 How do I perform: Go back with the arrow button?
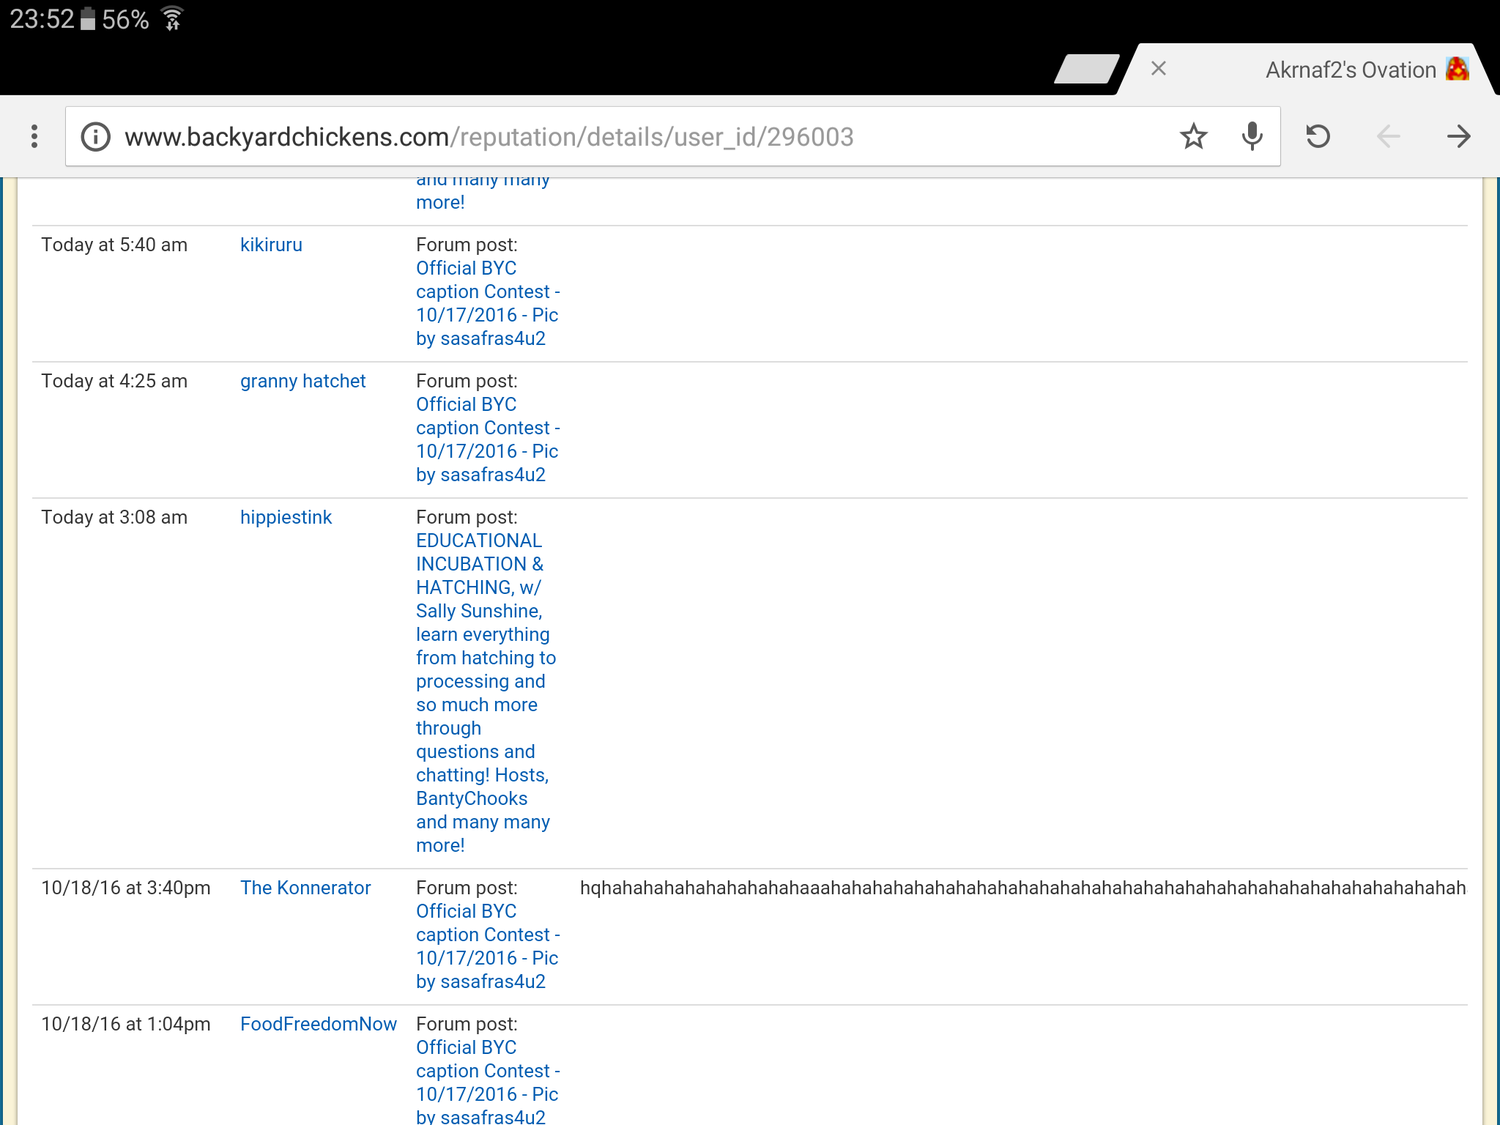(x=1388, y=137)
